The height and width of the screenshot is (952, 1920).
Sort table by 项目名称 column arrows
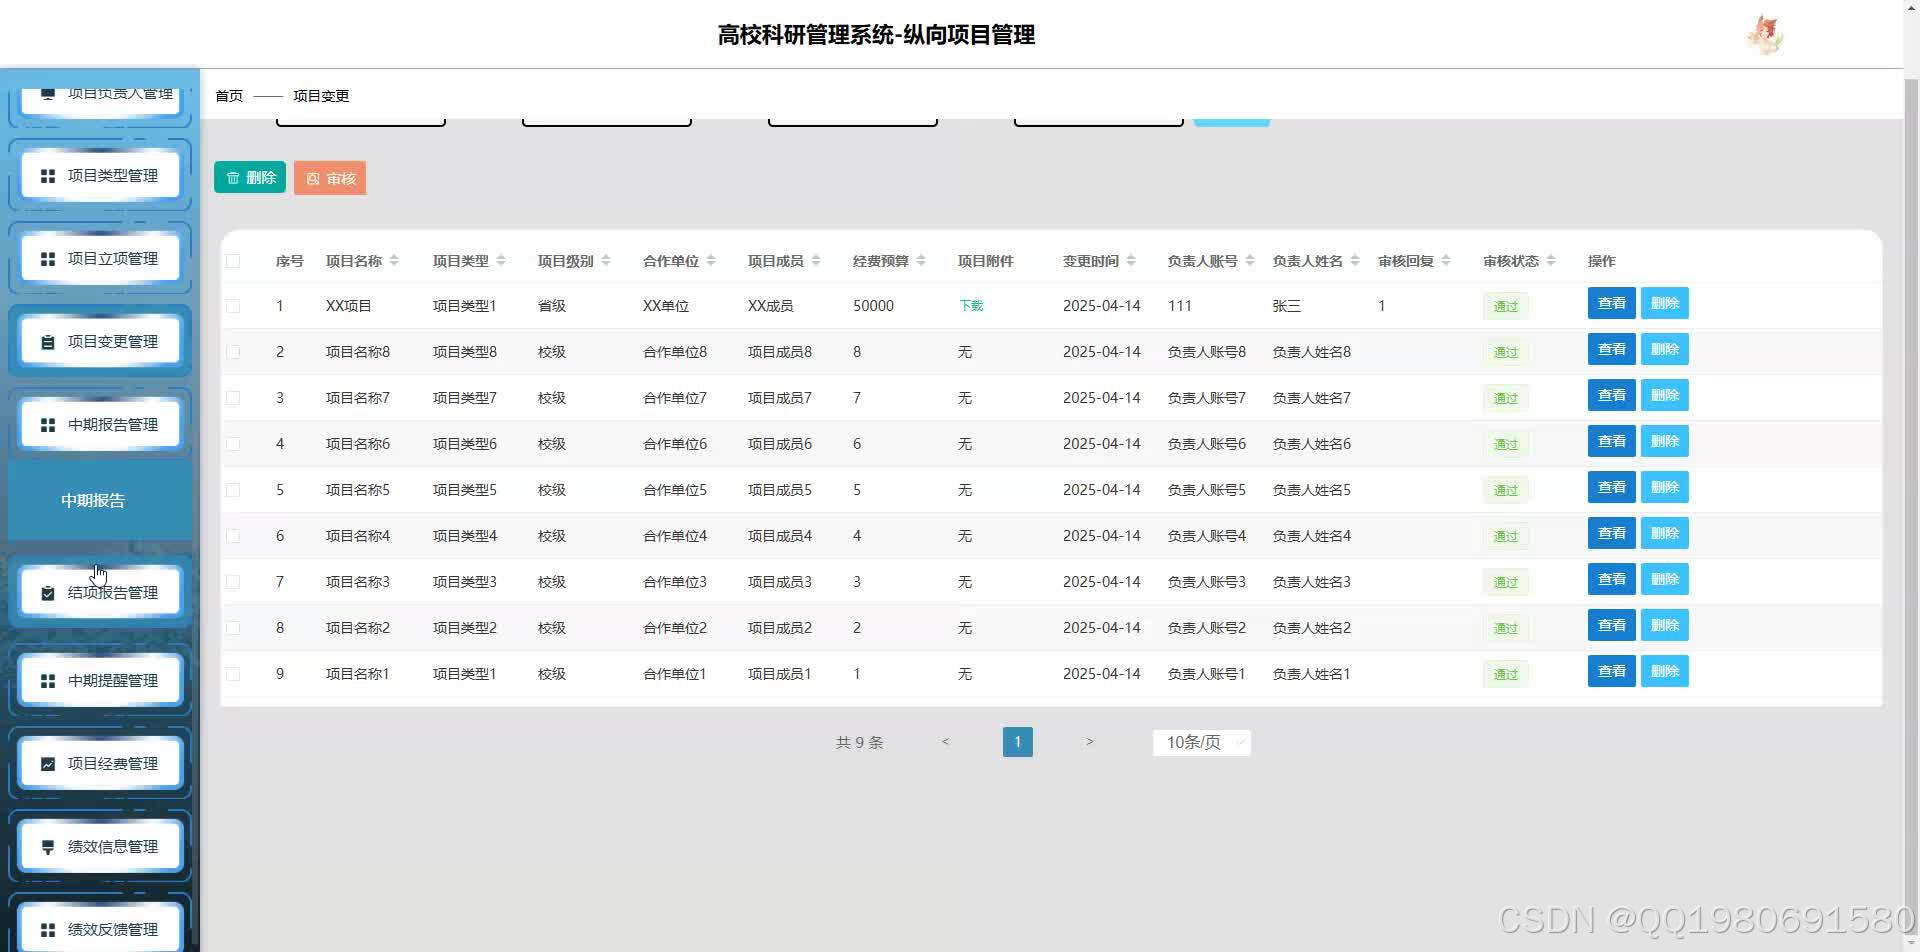tap(394, 261)
